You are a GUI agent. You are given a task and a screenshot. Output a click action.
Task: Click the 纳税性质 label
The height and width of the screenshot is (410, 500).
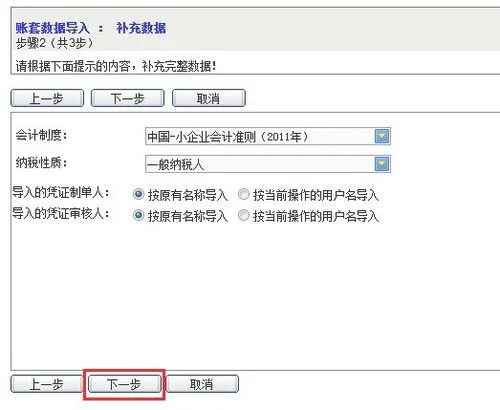(x=41, y=163)
